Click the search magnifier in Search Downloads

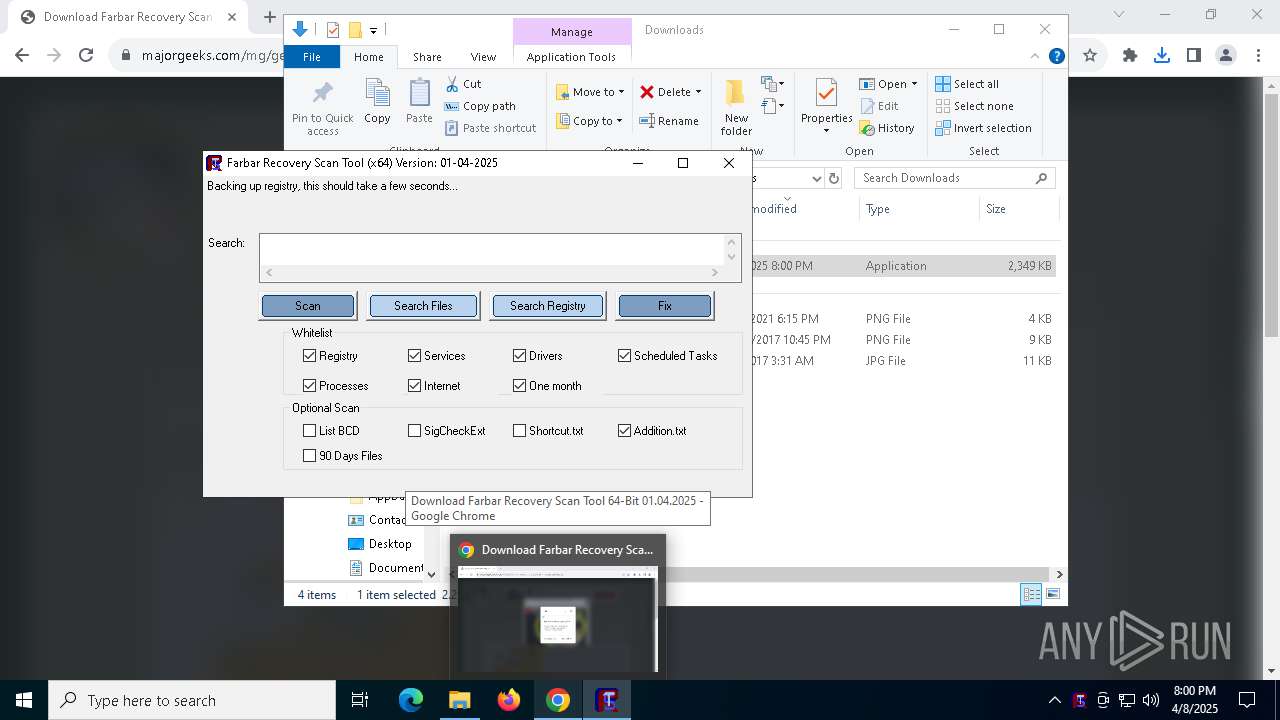pos(1041,178)
